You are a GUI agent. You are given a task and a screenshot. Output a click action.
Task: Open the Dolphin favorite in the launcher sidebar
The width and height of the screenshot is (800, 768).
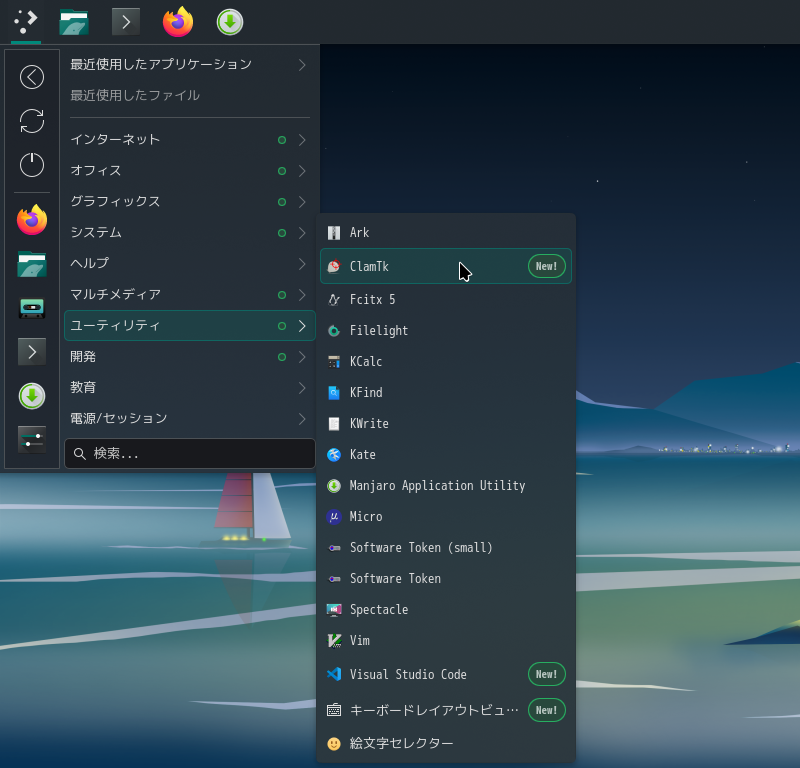coord(32,264)
